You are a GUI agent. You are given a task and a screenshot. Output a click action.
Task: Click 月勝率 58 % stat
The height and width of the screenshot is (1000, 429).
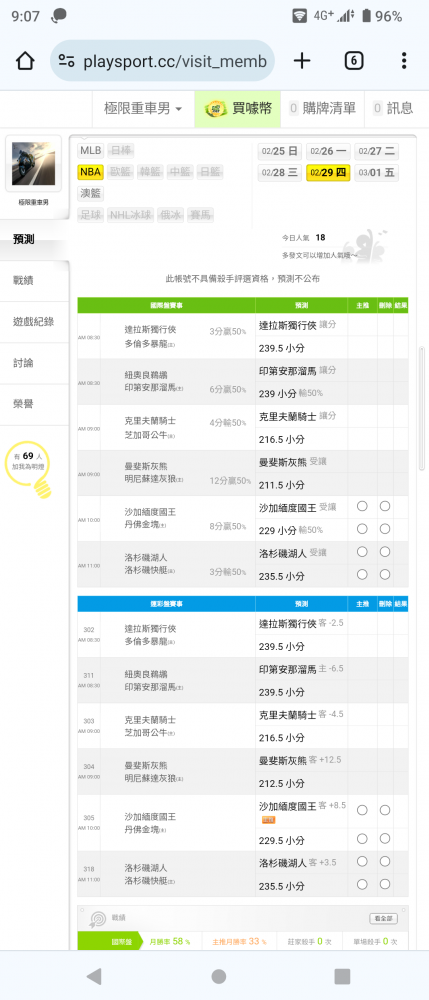[170, 941]
